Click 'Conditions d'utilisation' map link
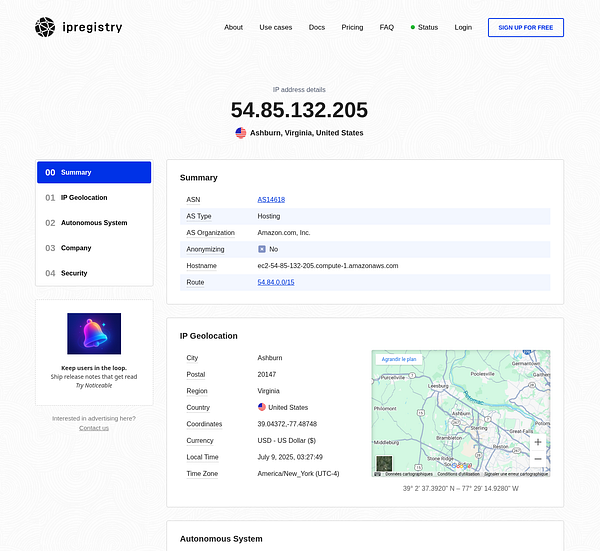Screen dimensions: 600x551 [458, 474]
